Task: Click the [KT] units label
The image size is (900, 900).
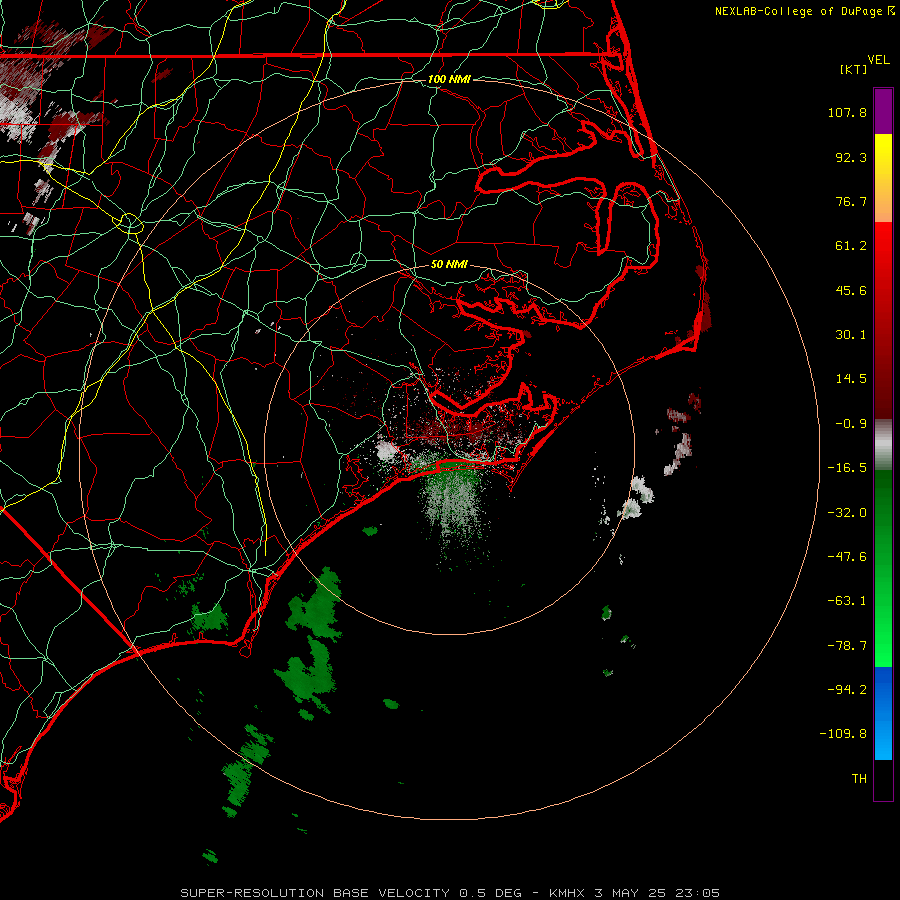Action: [x=853, y=69]
